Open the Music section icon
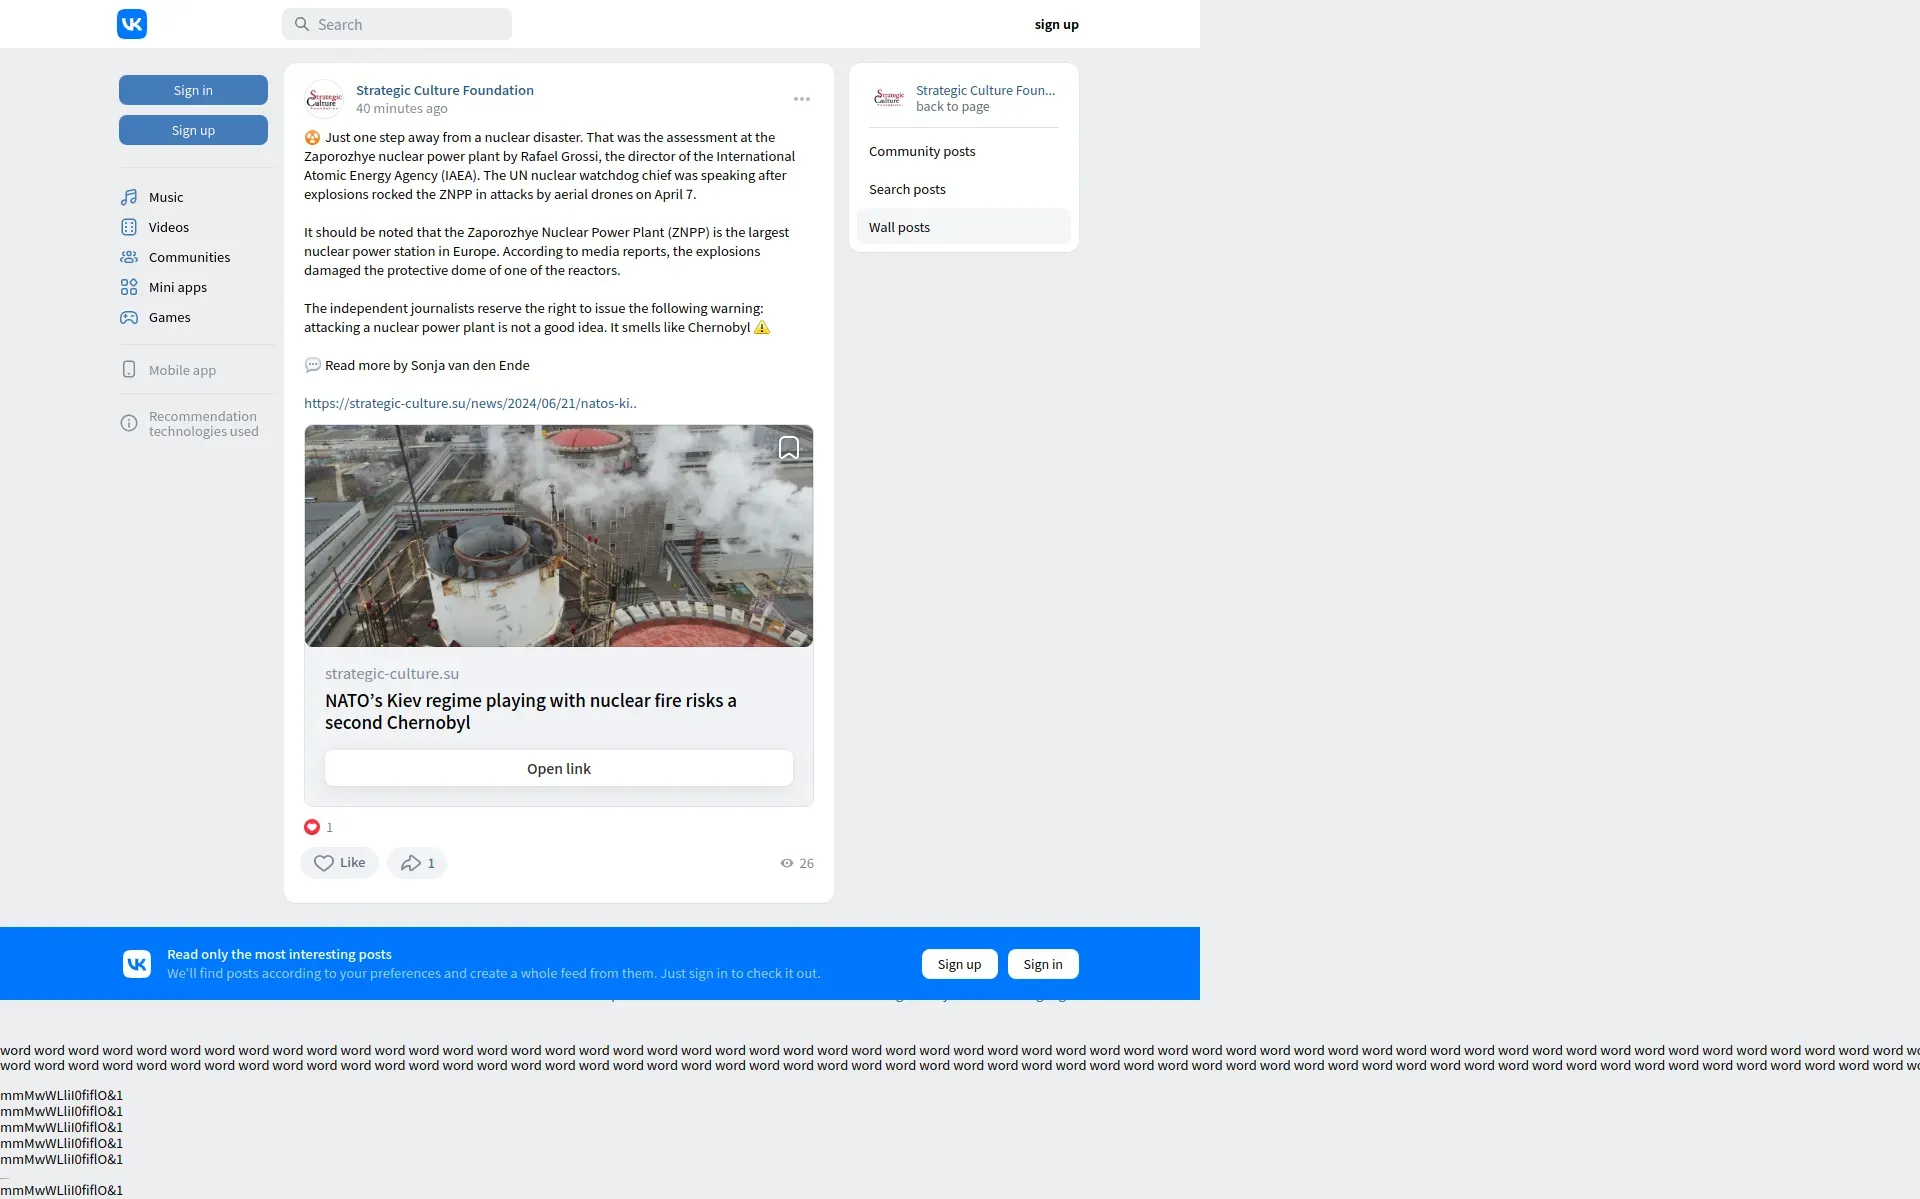 [129, 197]
